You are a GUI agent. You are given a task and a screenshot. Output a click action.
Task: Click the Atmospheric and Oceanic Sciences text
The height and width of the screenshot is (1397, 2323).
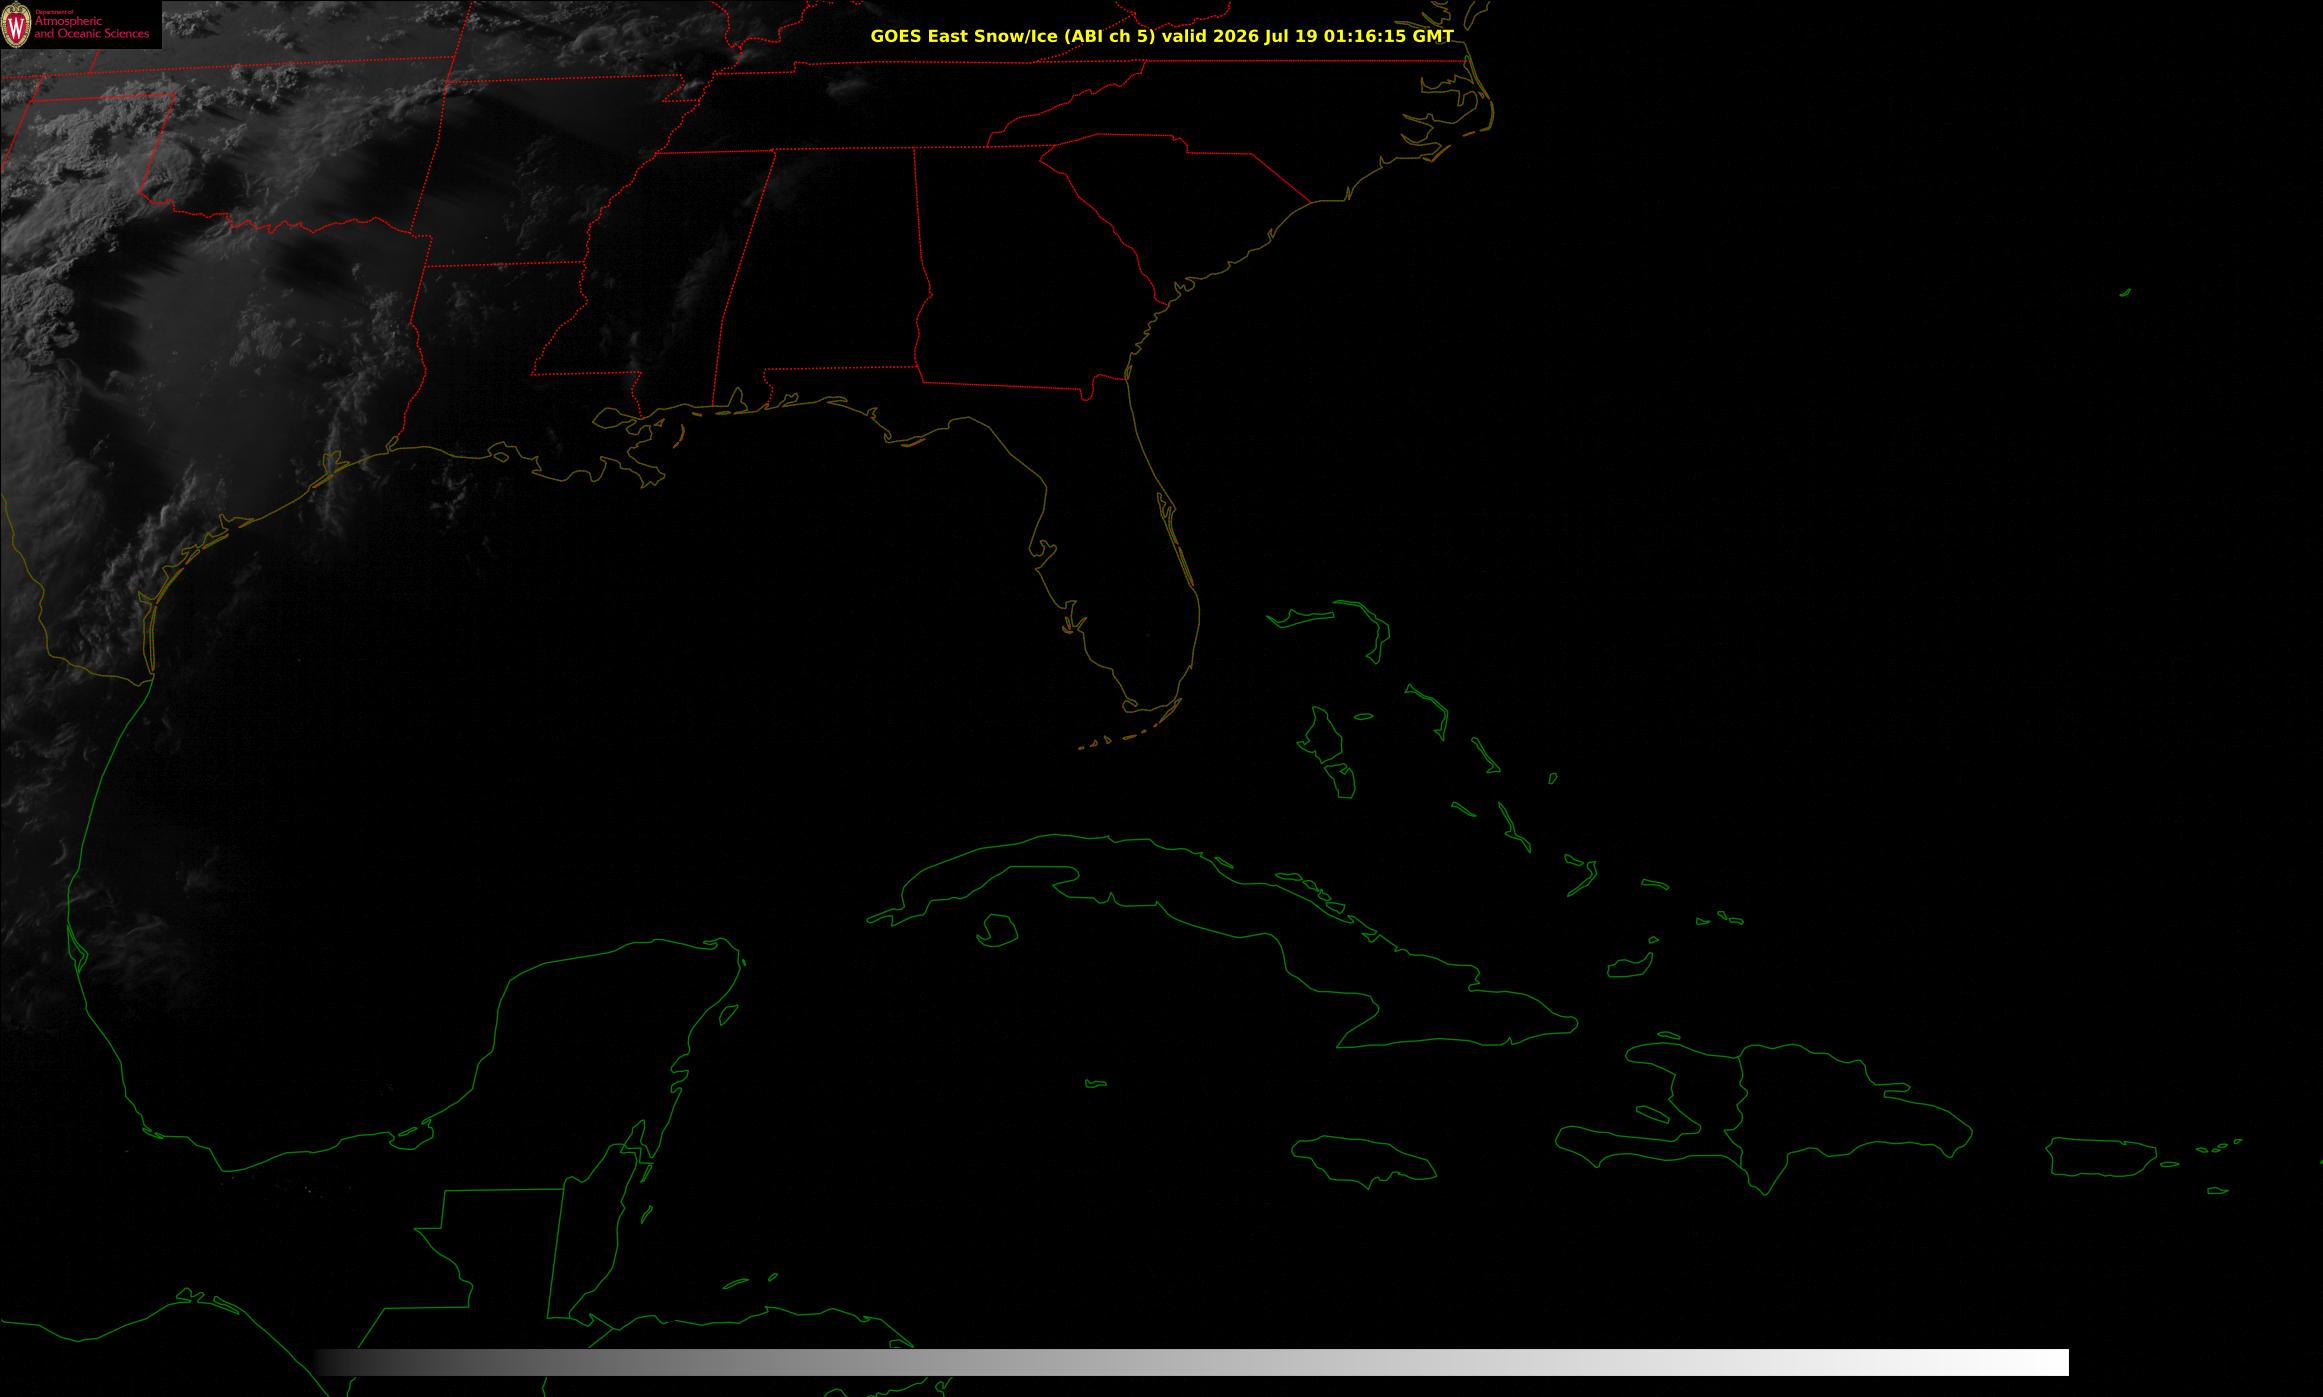(92, 28)
